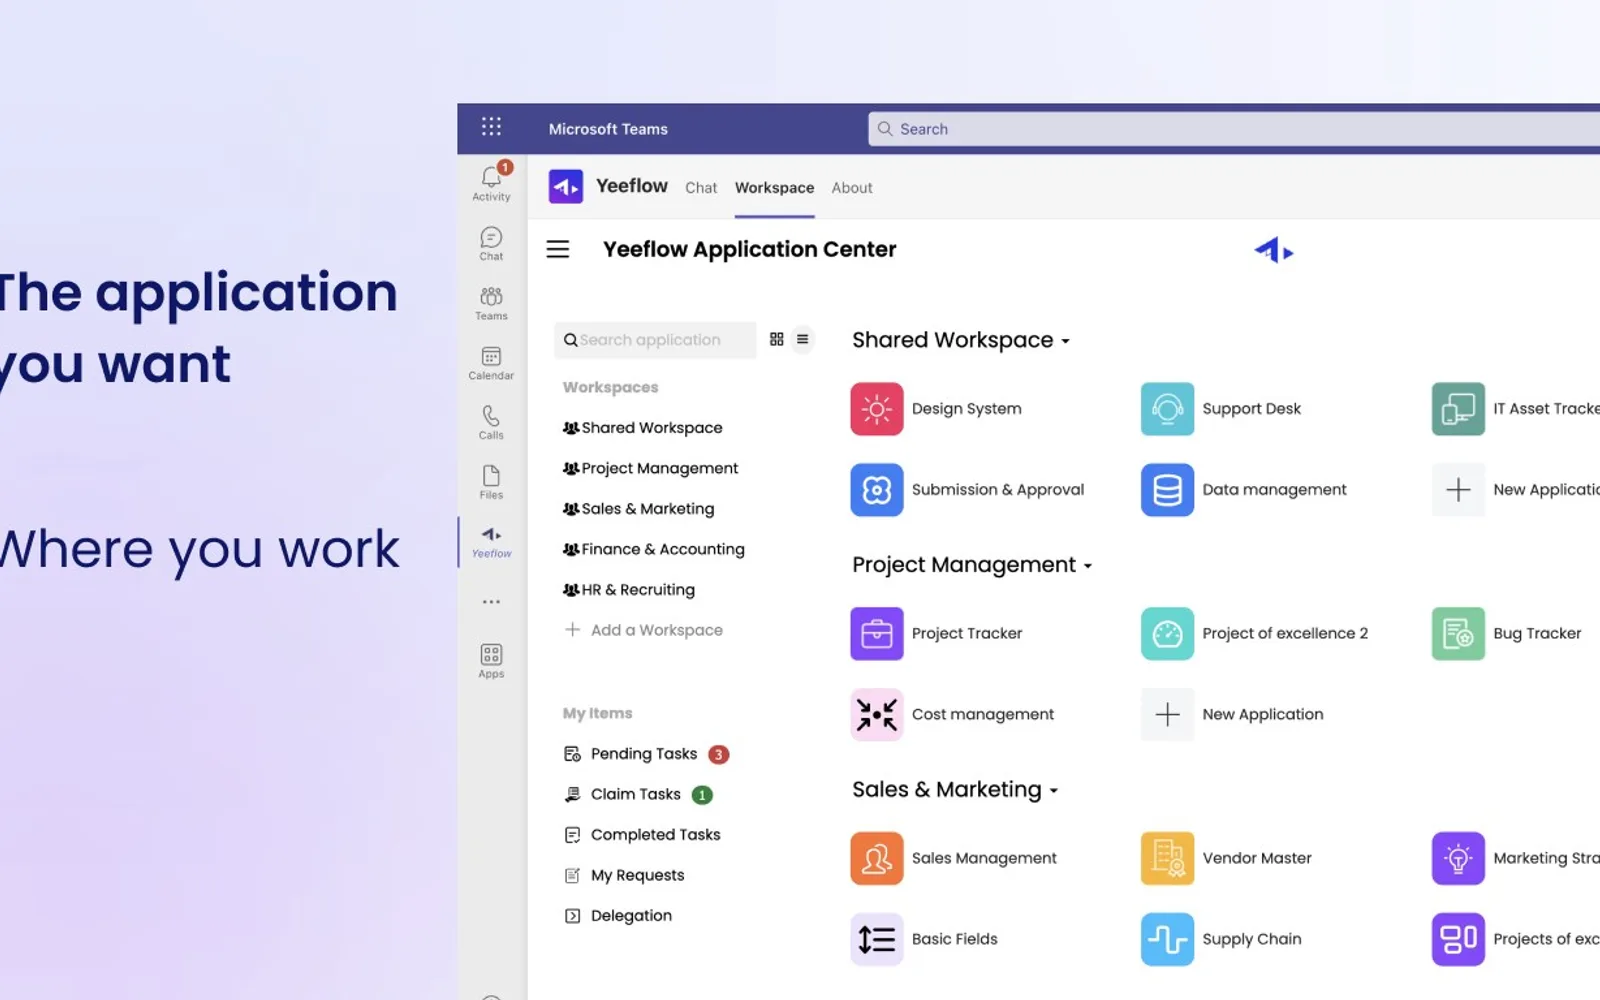This screenshot has width=1600, height=1000.
Task: Launch the Submission & Approval app
Action: [967, 490]
